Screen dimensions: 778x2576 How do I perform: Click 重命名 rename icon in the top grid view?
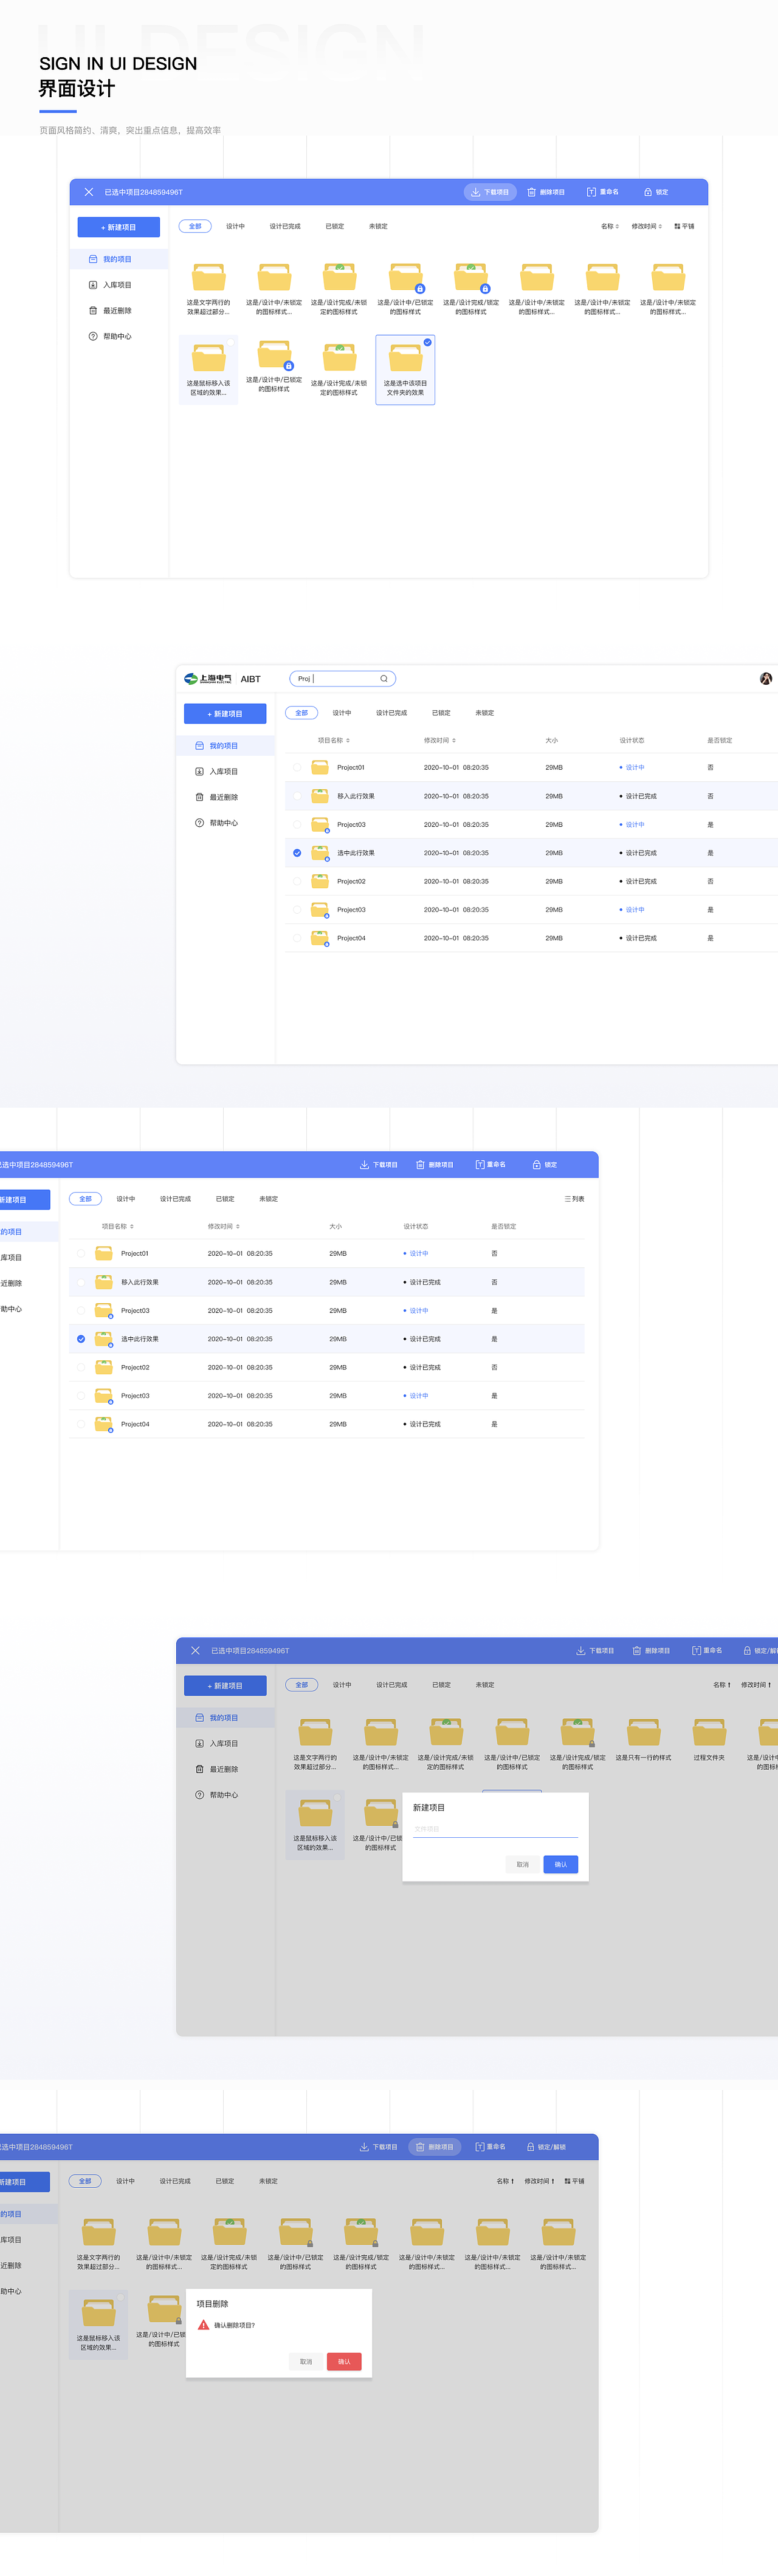[591, 192]
